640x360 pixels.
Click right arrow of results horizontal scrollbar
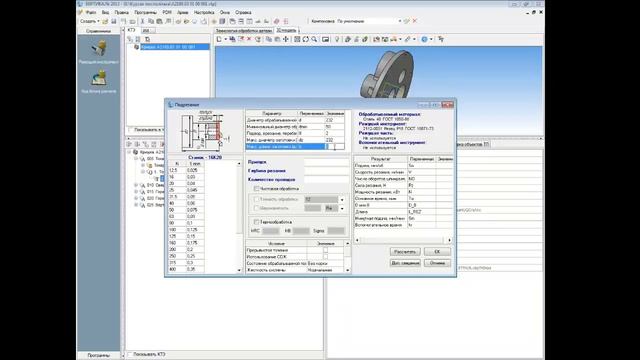(449, 240)
